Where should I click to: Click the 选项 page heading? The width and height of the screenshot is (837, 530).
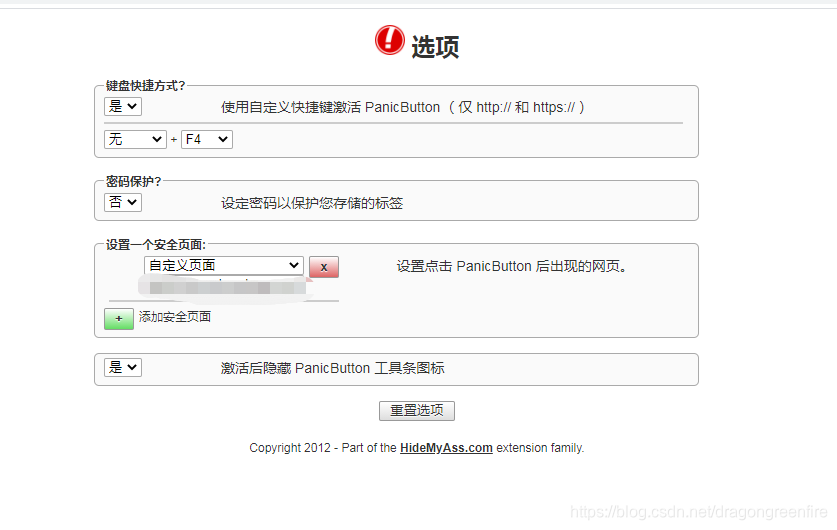[435, 47]
